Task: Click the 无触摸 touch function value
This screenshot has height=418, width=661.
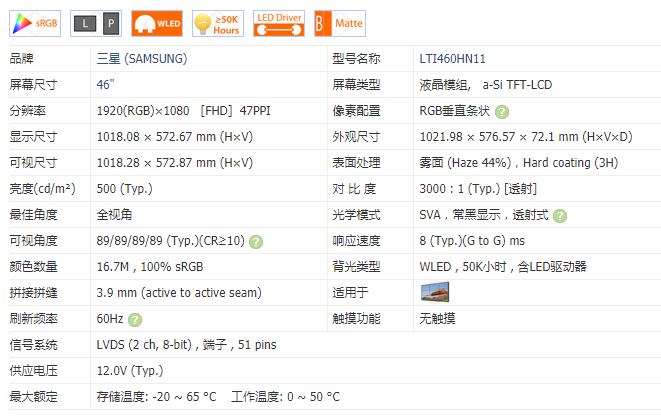Action: click(438, 319)
